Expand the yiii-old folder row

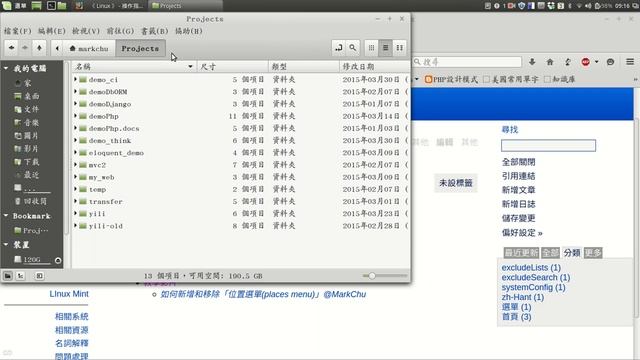coord(76,226)
